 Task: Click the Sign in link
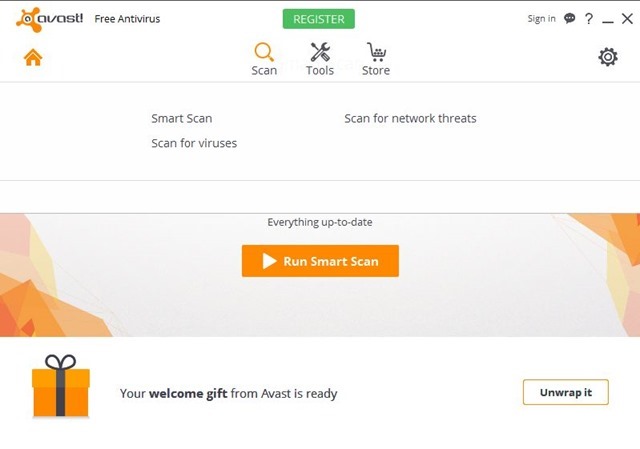click(541, 18)
